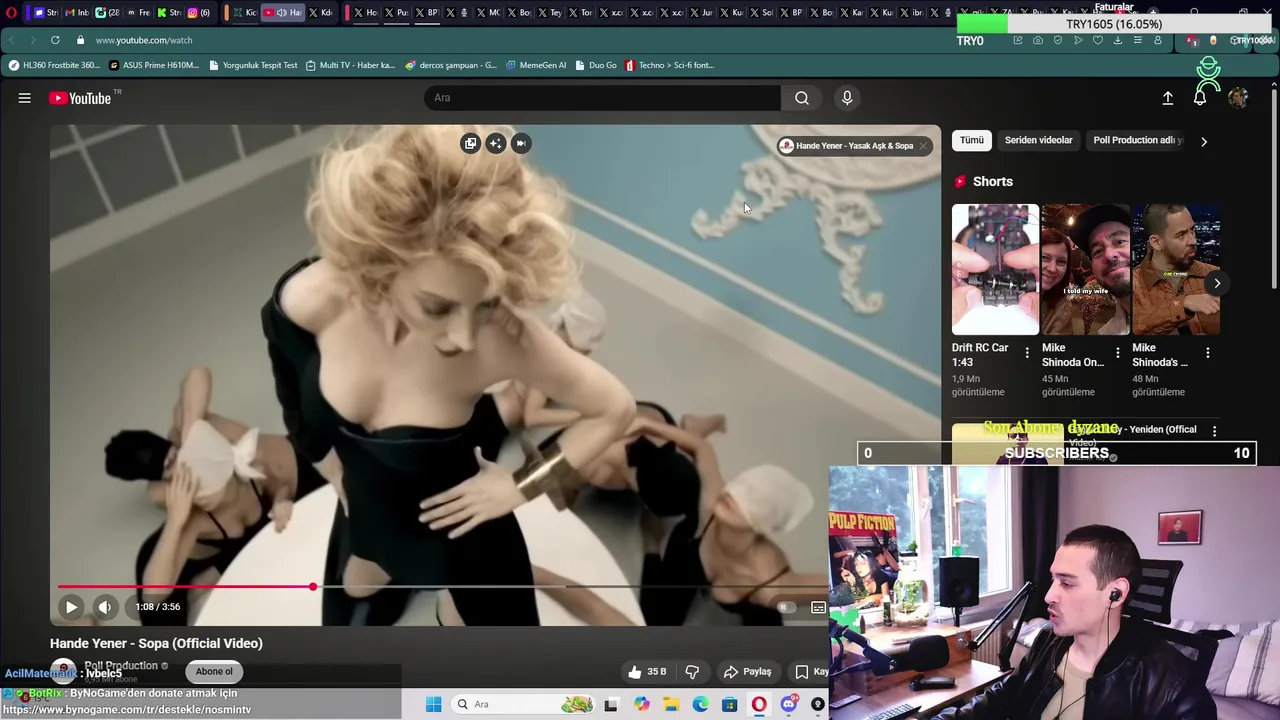
Task: Switch to Opera in the taskbar
Action: tap(759, 704)
